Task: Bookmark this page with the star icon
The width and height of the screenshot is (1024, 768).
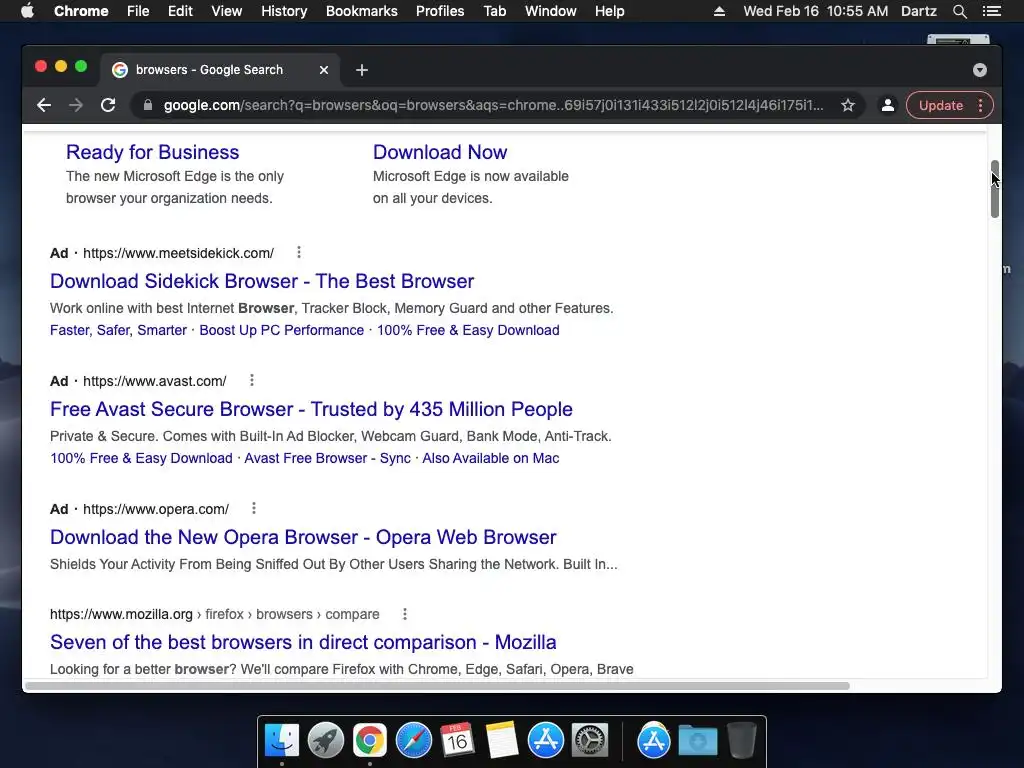Action: click(848, 105)
